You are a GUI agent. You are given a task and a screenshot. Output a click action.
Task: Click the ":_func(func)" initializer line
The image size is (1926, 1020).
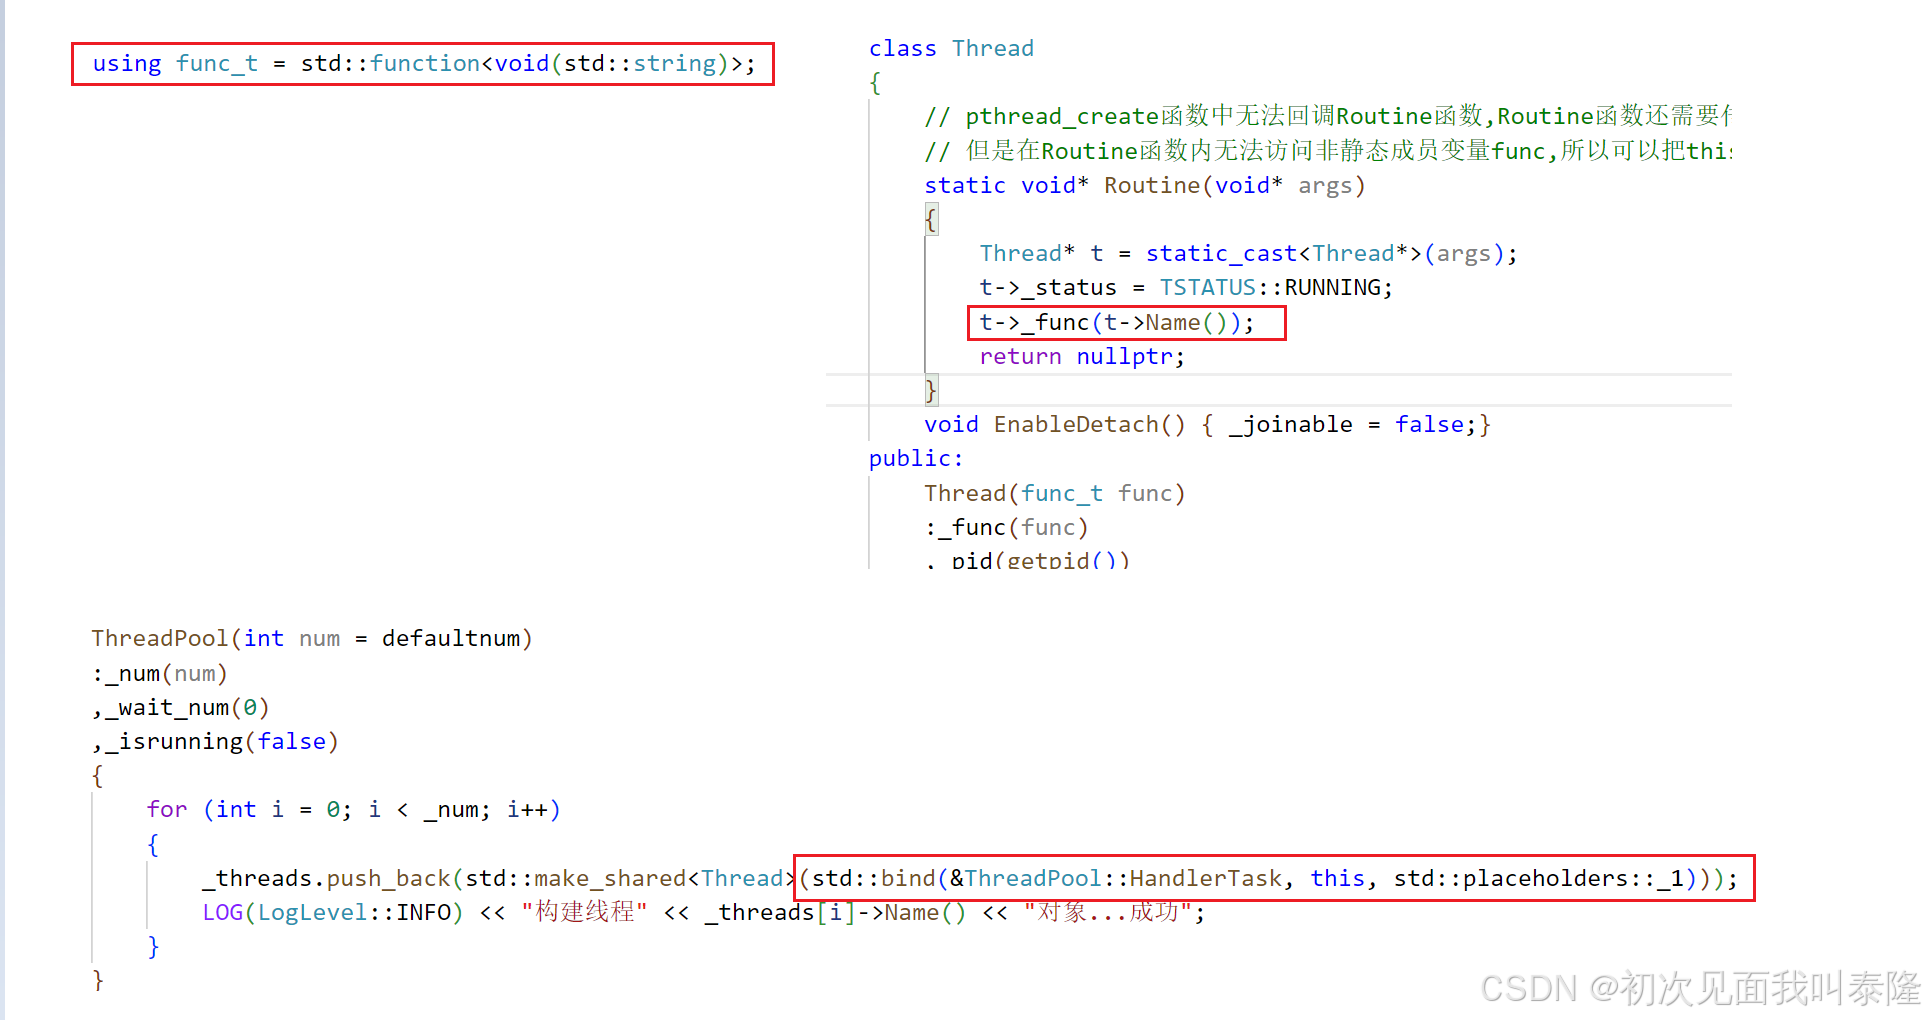coord(1006,527)
